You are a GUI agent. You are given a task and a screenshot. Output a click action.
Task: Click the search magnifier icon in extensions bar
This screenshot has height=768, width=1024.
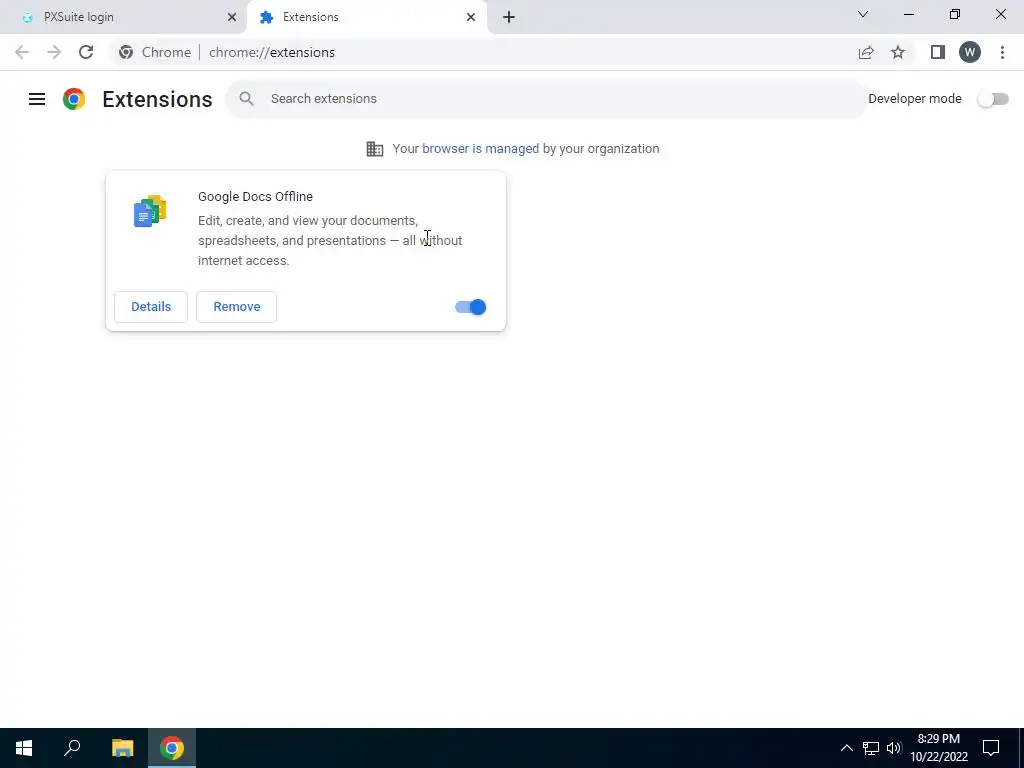click(246, 99)
